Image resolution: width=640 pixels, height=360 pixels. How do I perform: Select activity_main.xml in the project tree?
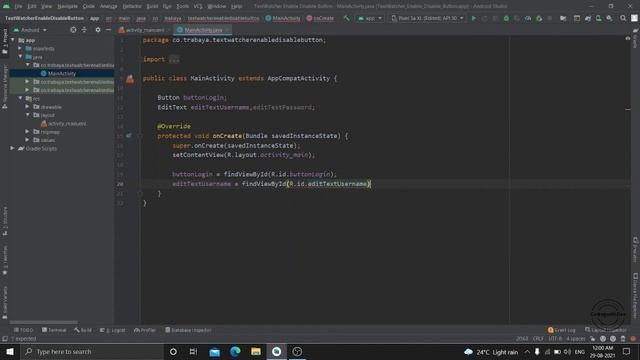tap(64, 123)
